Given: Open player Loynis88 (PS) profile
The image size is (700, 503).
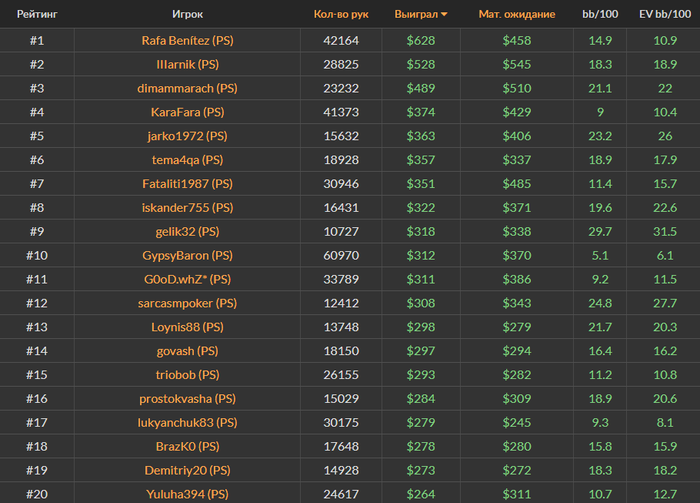Looking at the screenshot, I should point(188,327).
